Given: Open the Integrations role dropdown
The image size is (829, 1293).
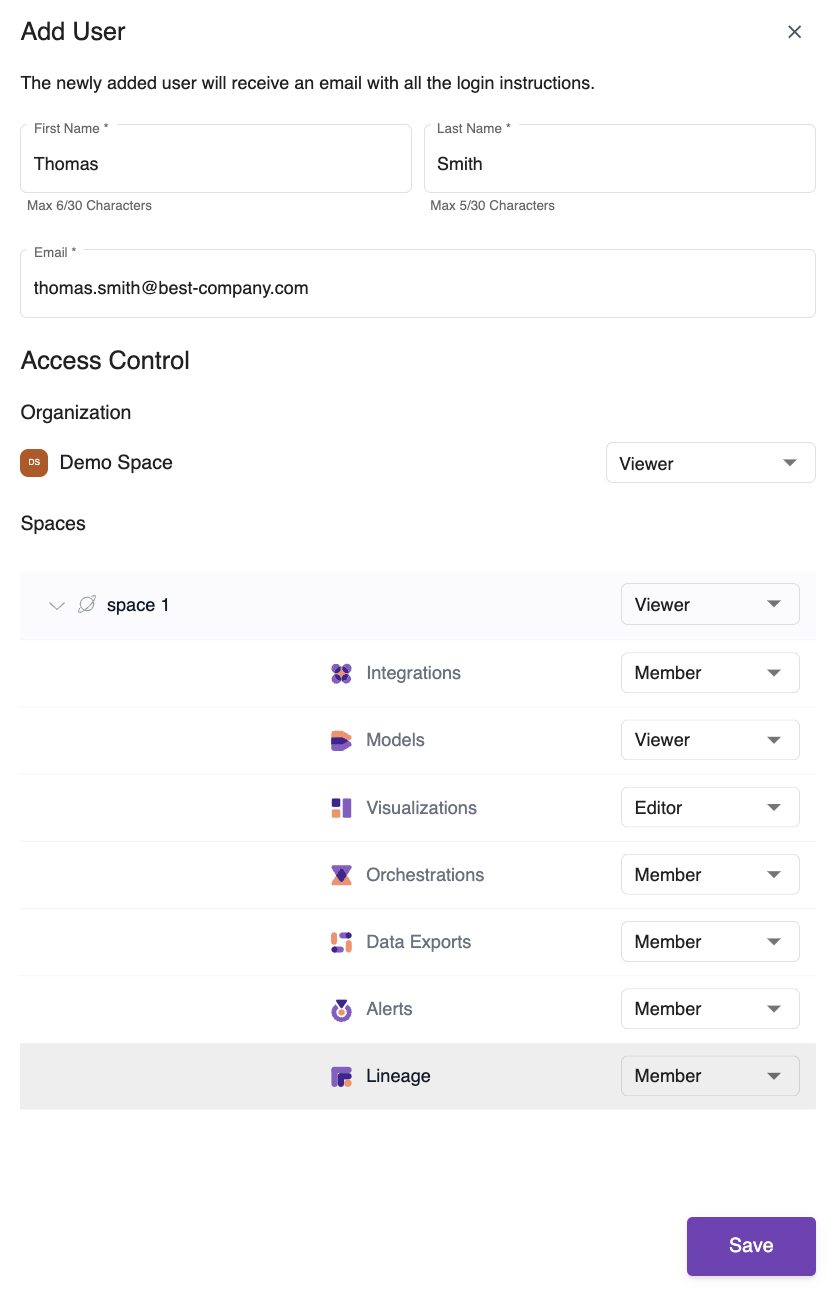Looking at the screenshot, I should tap(709, 673).
